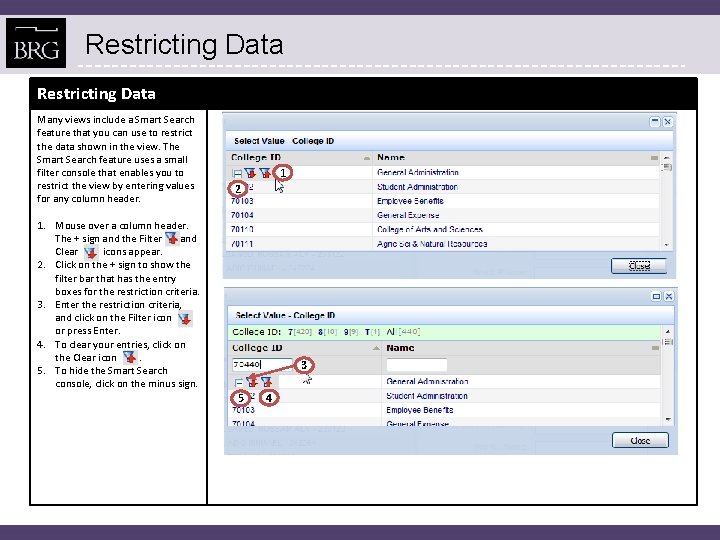
Task: Click first funnel icon next to minus sign, lower dialog
Action: coord(252,382)
